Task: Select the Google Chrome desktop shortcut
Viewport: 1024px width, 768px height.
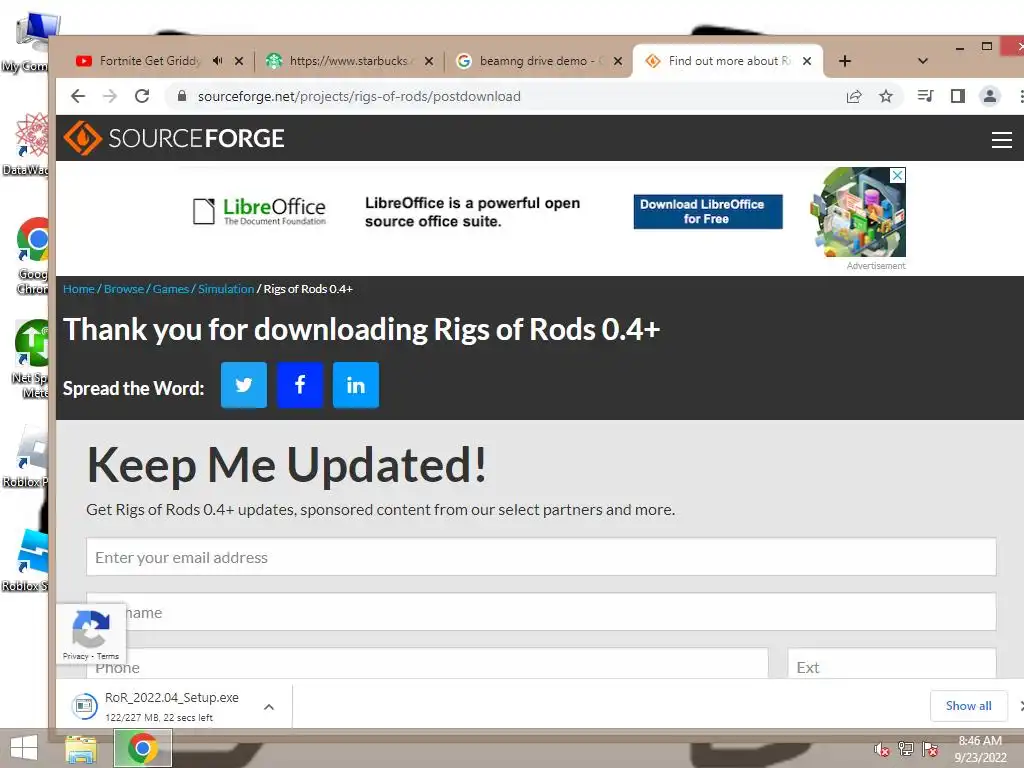Action: tap(32, 256)
